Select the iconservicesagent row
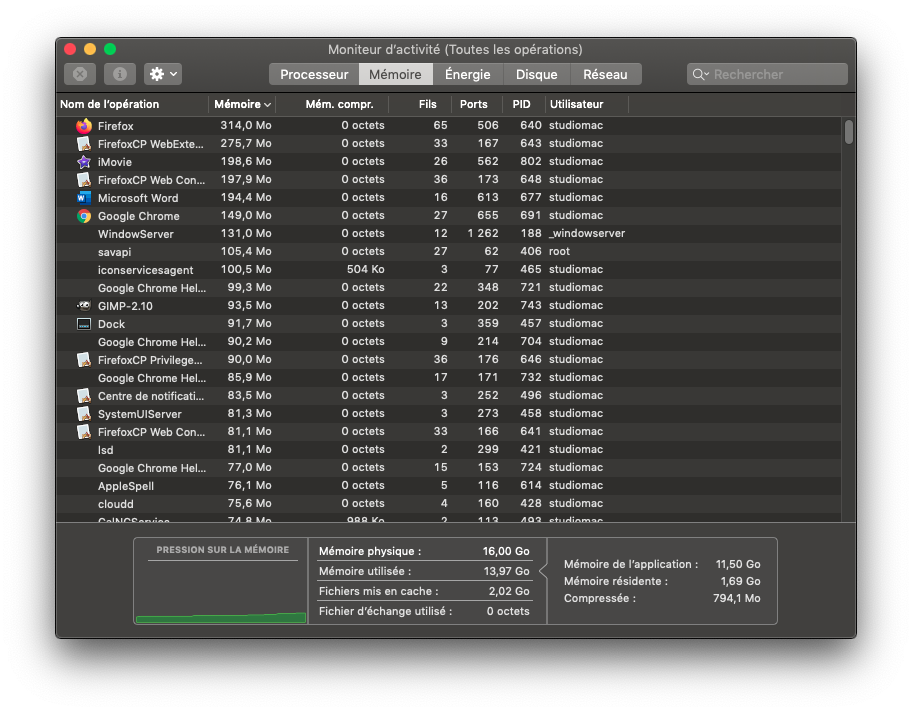Viewport: 912px width, 712px height. pyautogui.click(x=448, y=270)
